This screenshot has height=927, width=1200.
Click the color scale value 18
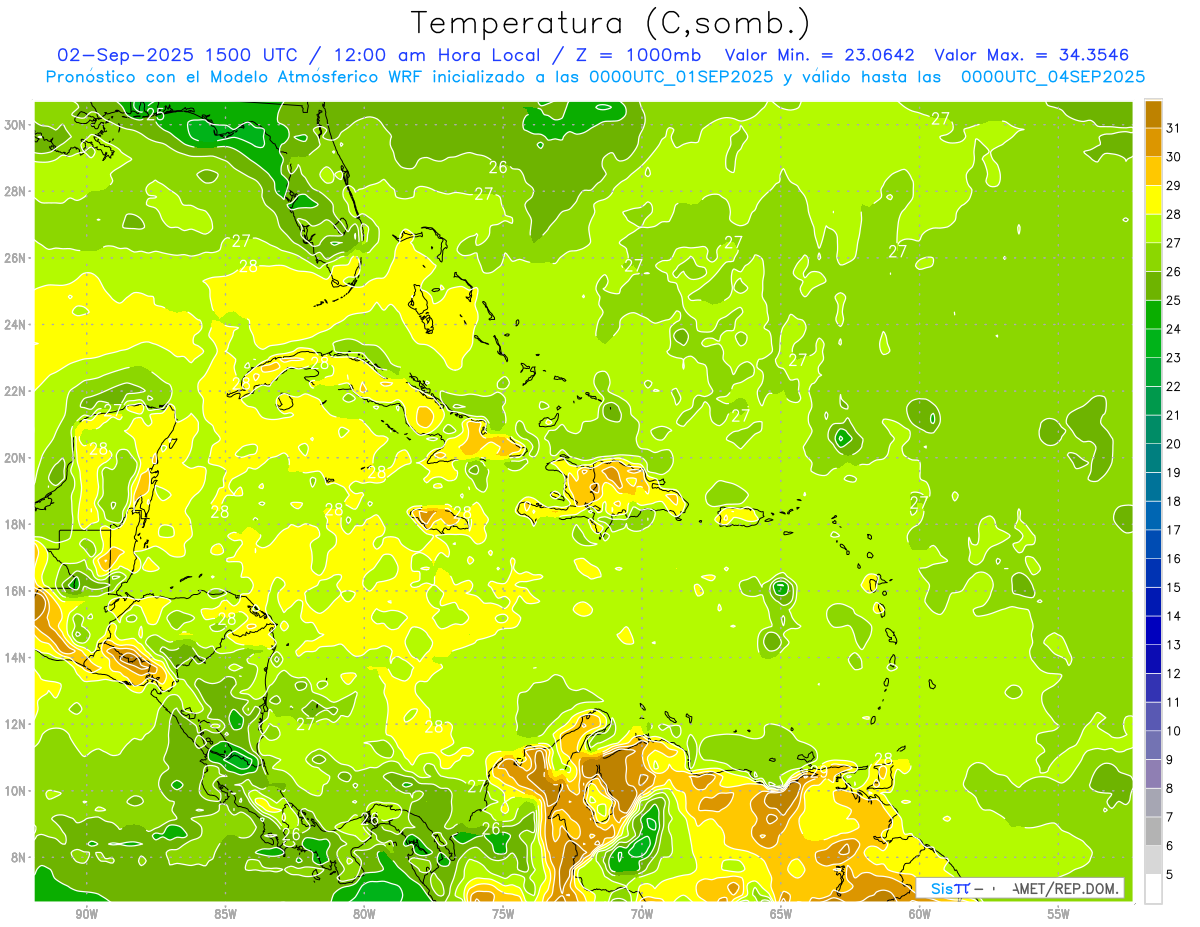tap(1174, 501)
